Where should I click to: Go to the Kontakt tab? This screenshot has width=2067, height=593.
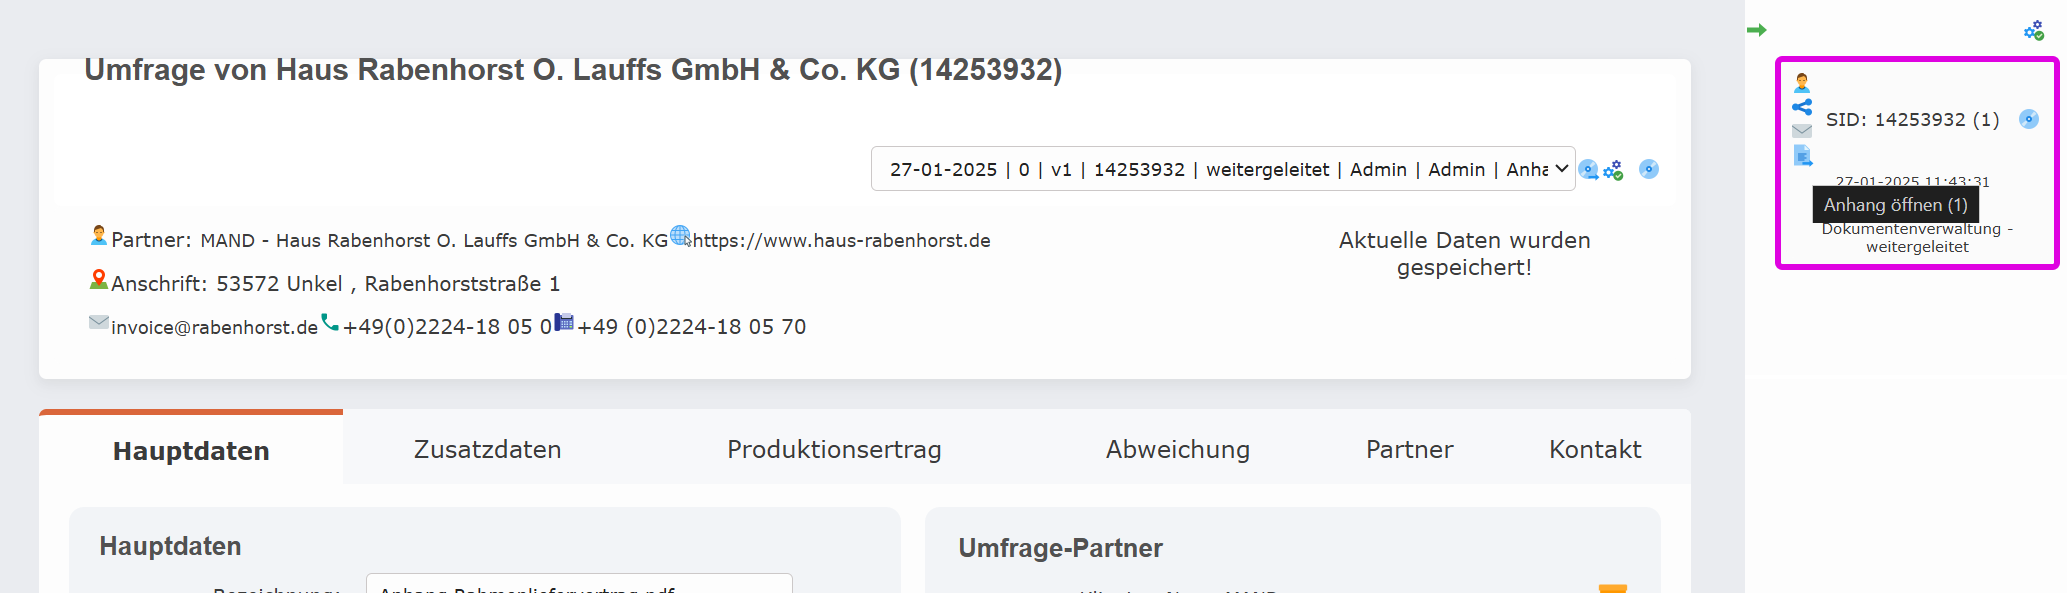coord(1594,450)
